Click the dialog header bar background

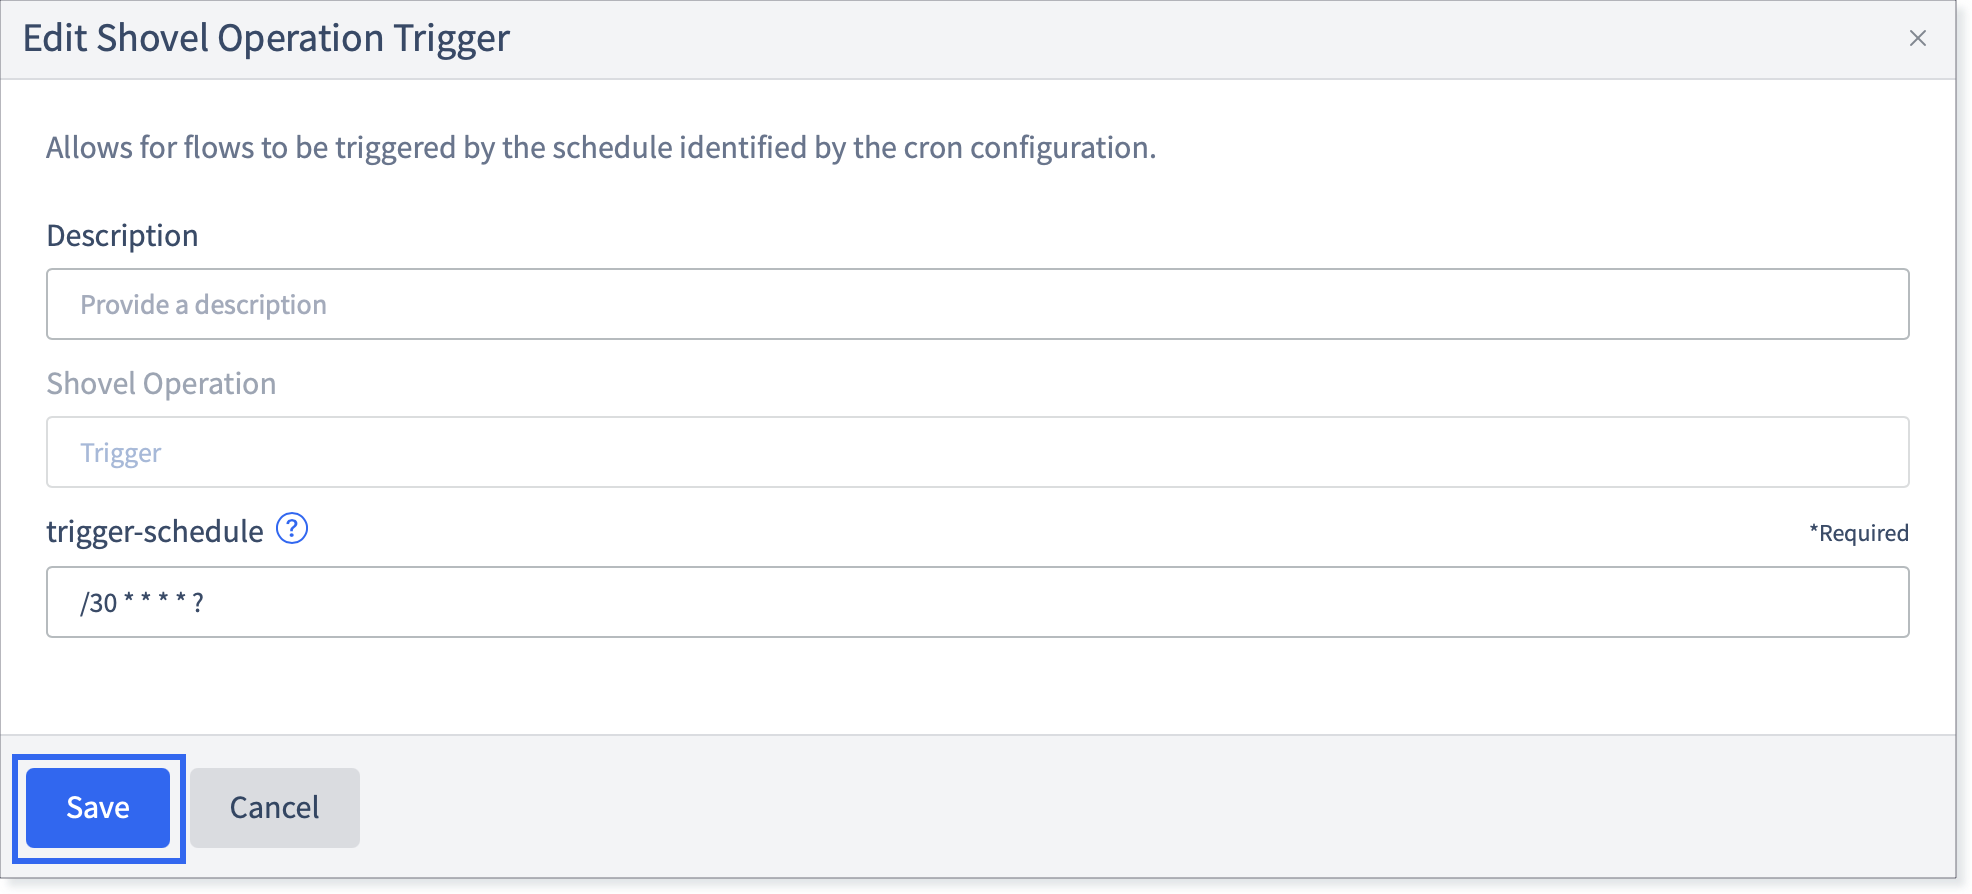[1200, 38]
